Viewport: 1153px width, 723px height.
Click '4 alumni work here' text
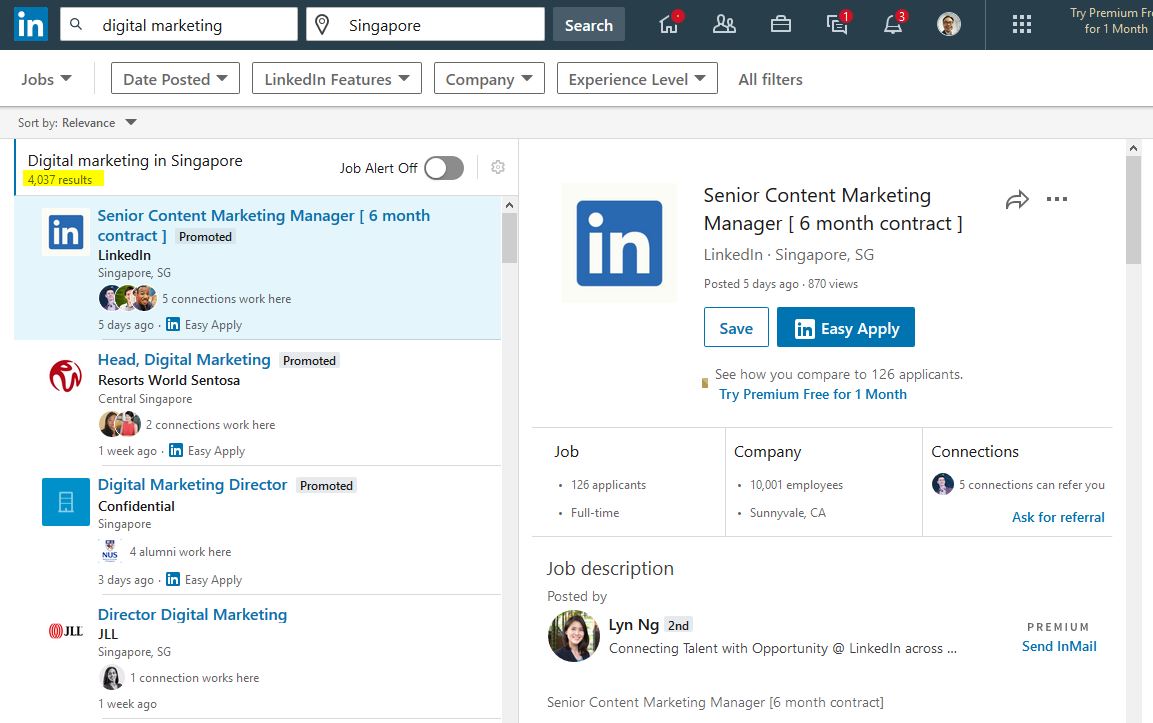point(180,551)
